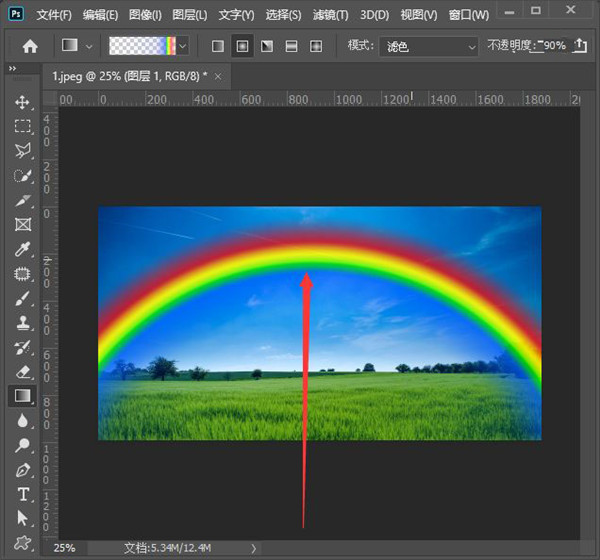The width and height of the screenshot is (600, 560).
Task: Select the Move tool
Action: coord(22,102)
